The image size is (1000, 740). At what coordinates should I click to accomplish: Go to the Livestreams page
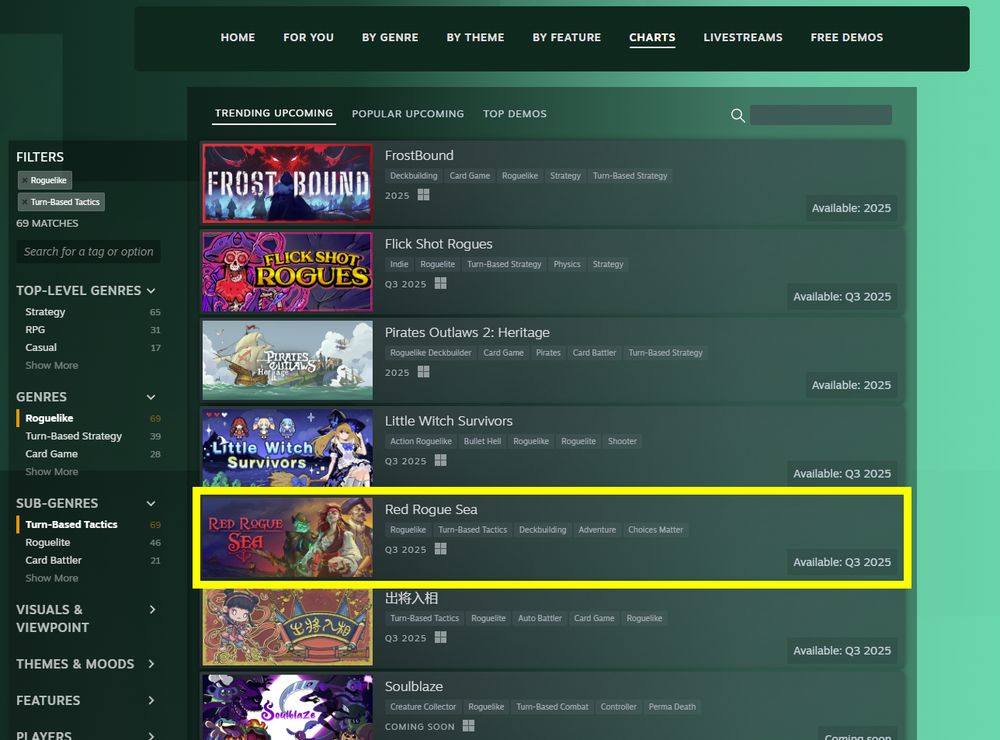point(743,38)
